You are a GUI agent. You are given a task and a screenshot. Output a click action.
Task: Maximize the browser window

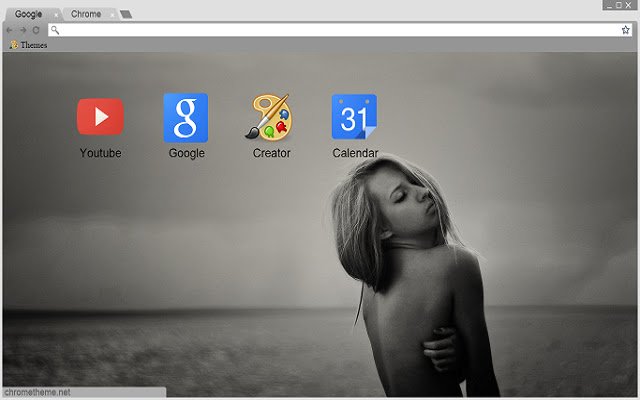(x=619, y=5)
